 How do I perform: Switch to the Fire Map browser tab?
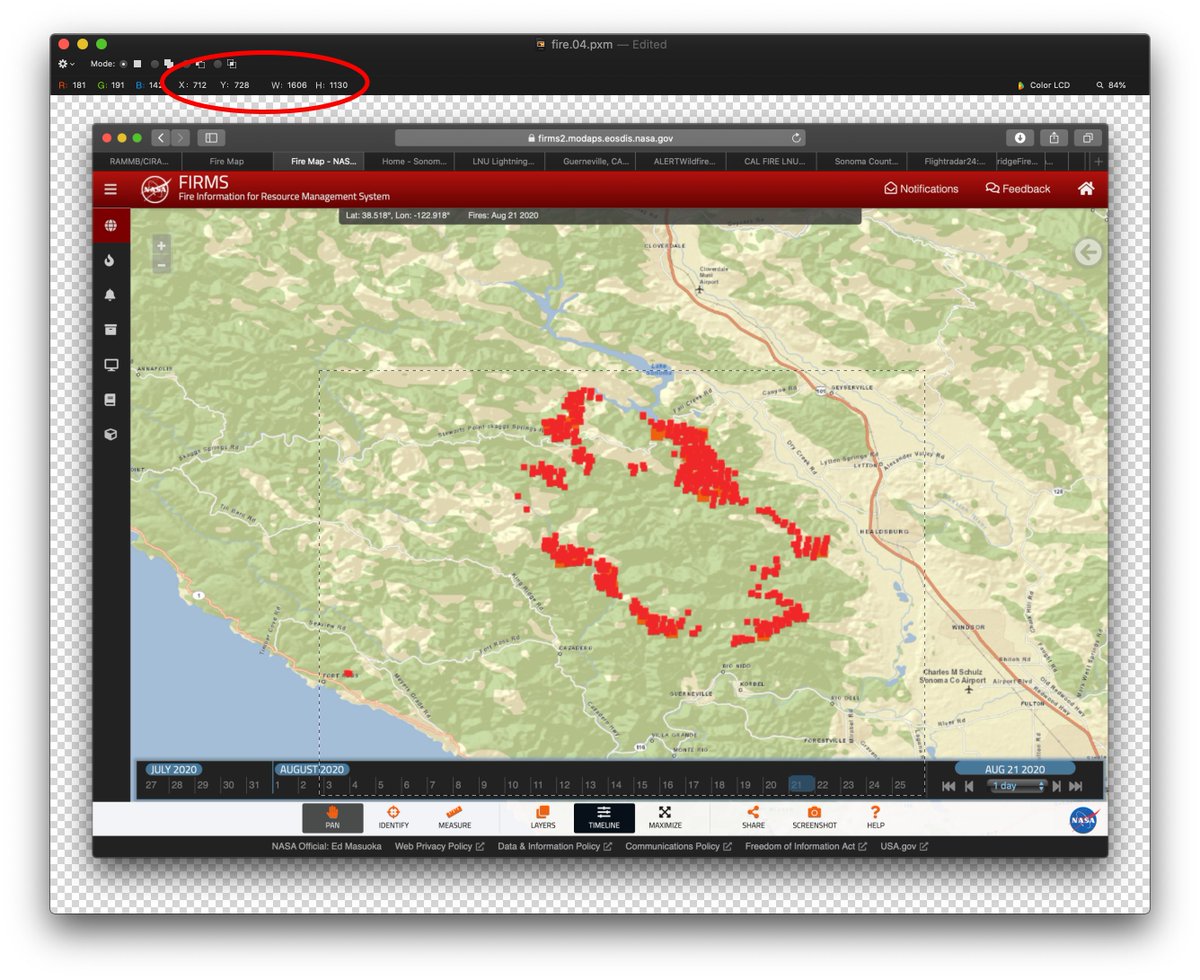(227, 161)
